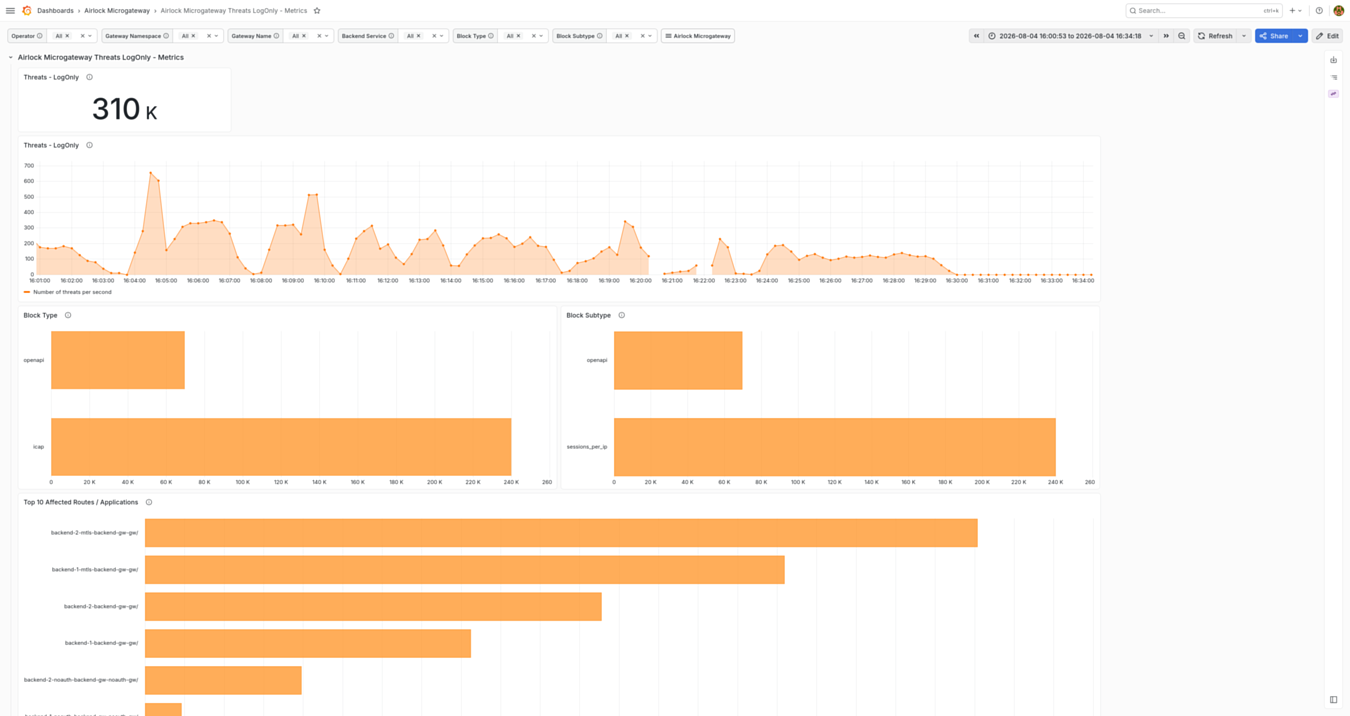Show info for Block Type panel
The height and width of the screenshot is (716, 1350).
pyautogui.click(x=68, y=315)
